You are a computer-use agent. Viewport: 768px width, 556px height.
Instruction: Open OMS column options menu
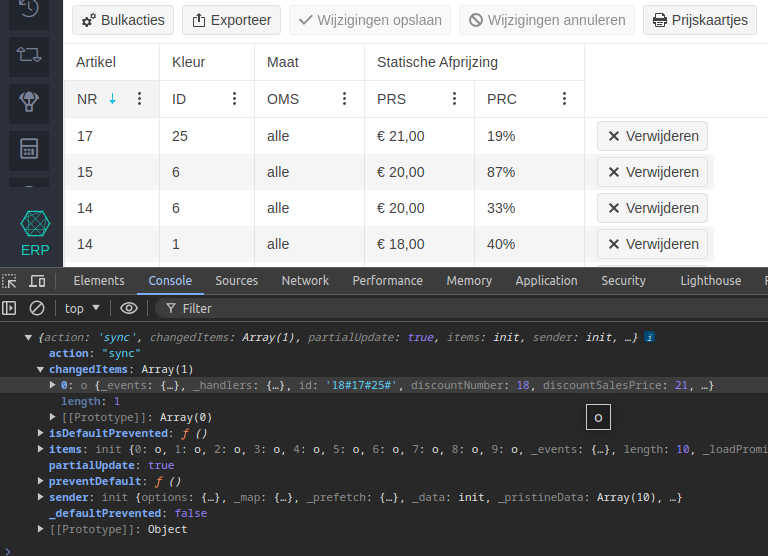tap(344, 99)
